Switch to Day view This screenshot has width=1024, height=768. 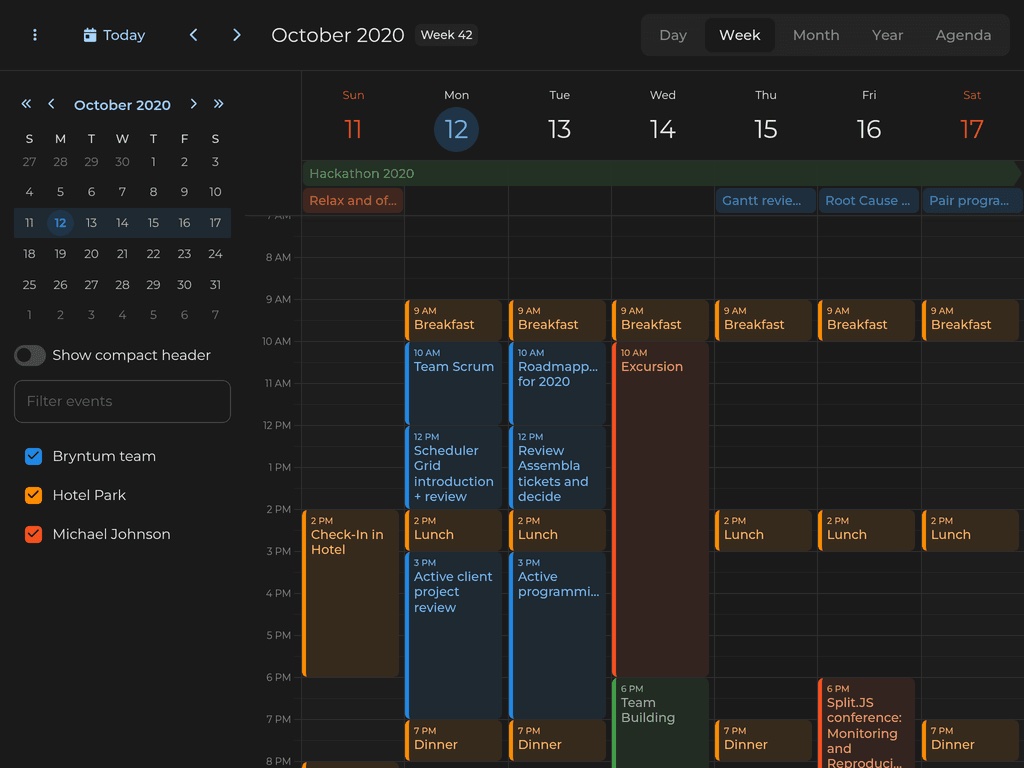[673, 35]
